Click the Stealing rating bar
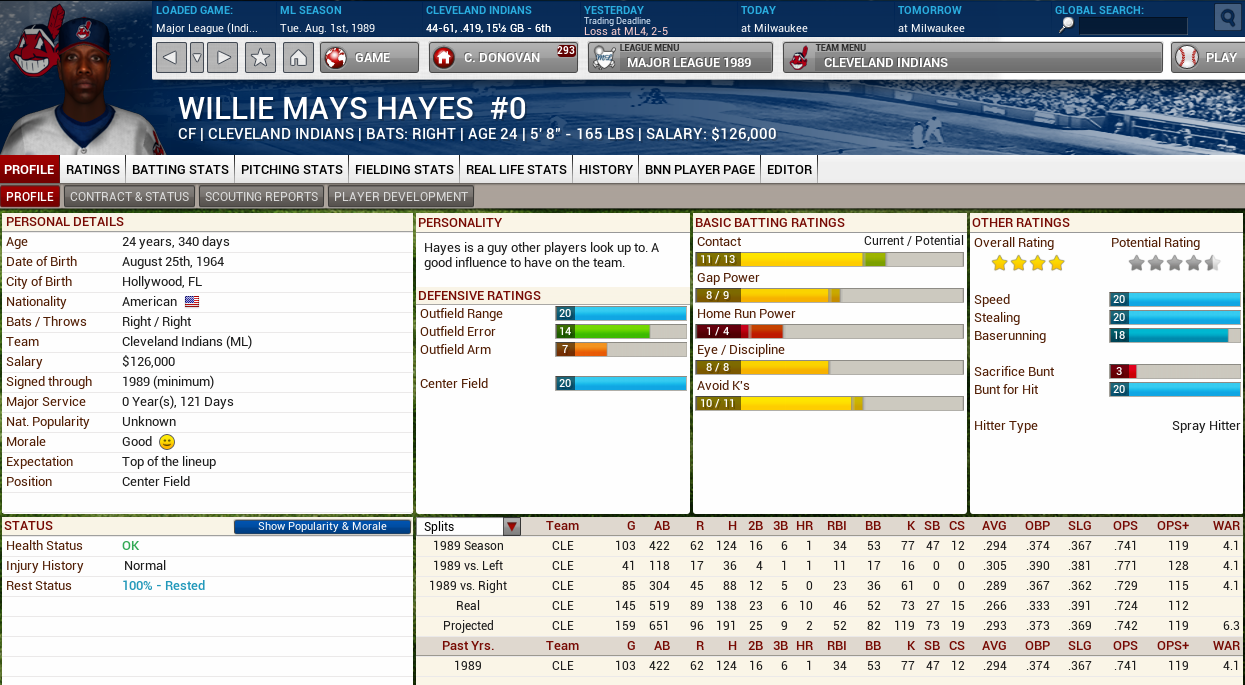Screen dimensions: 1245x685 [1175, 317]
